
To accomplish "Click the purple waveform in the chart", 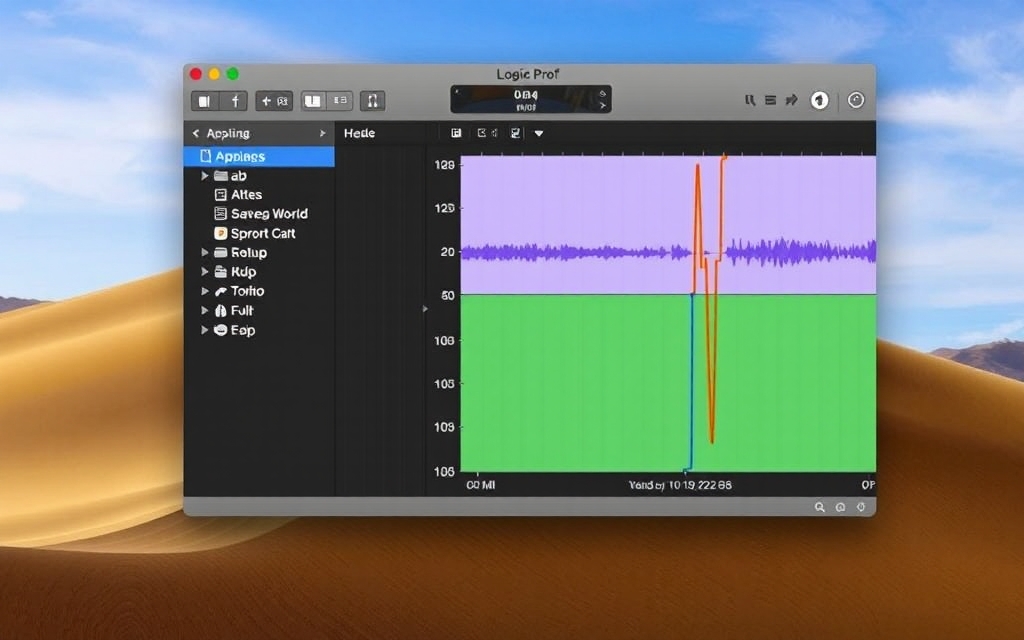I will click(669, 252).
